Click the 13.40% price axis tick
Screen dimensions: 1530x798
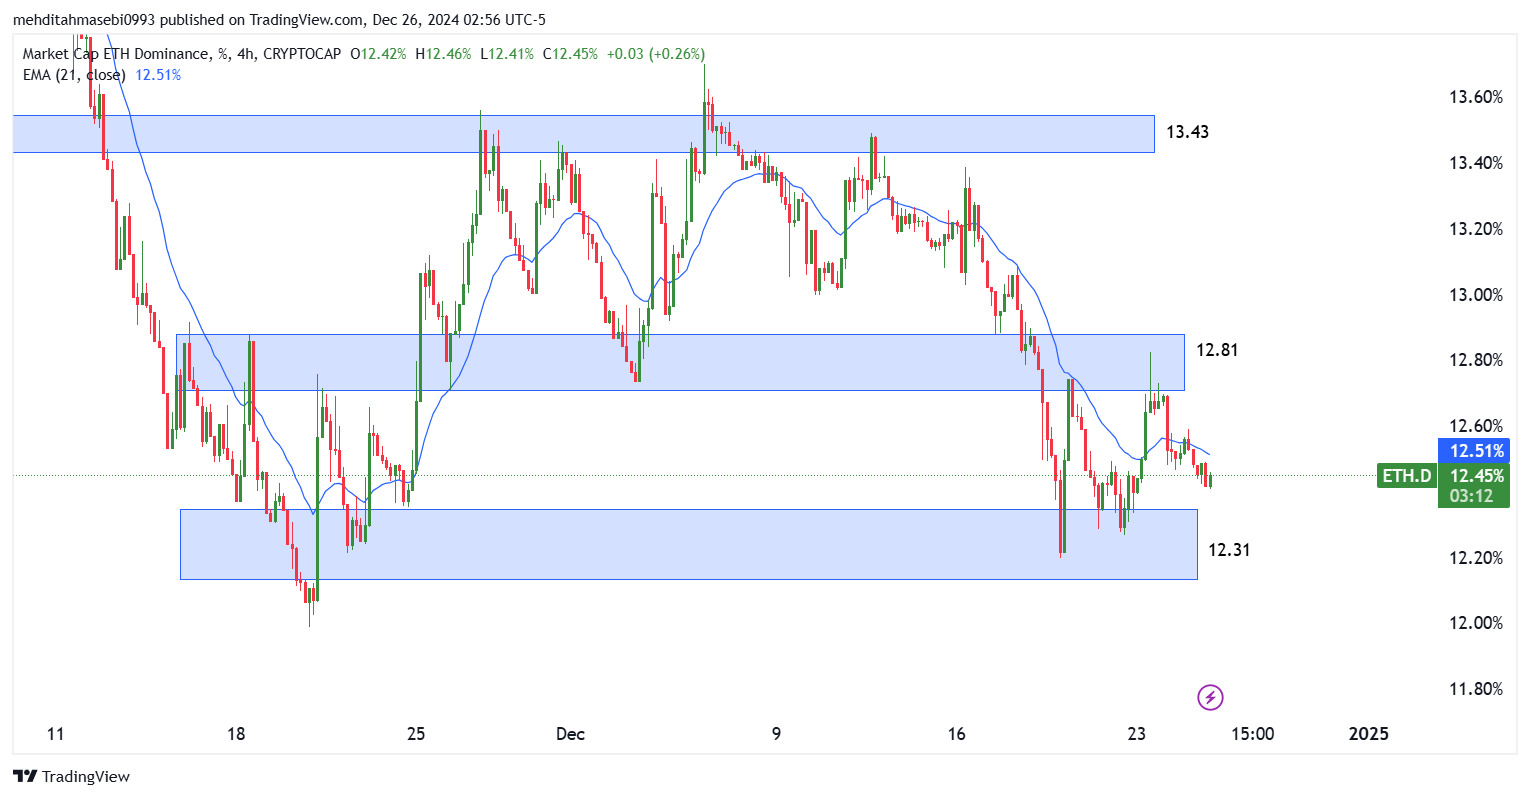[x=1476, y=163]
